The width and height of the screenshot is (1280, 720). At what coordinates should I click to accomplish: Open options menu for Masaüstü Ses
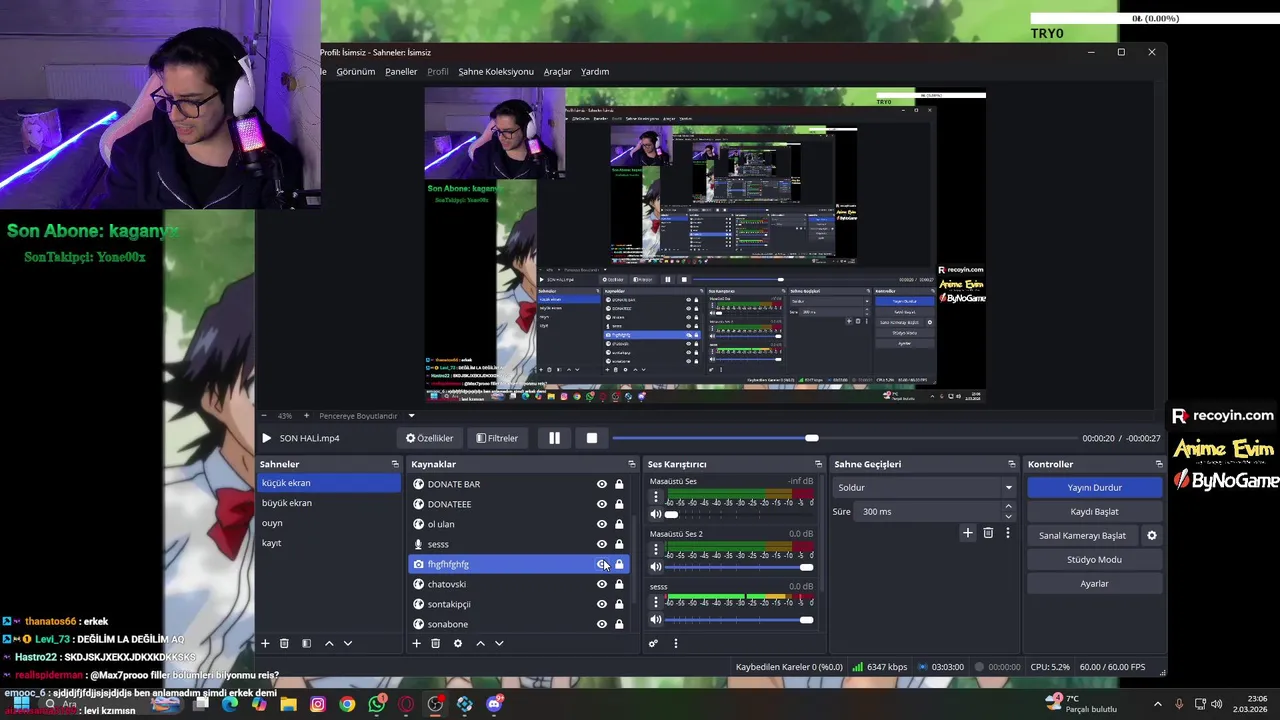pos(656,496)
